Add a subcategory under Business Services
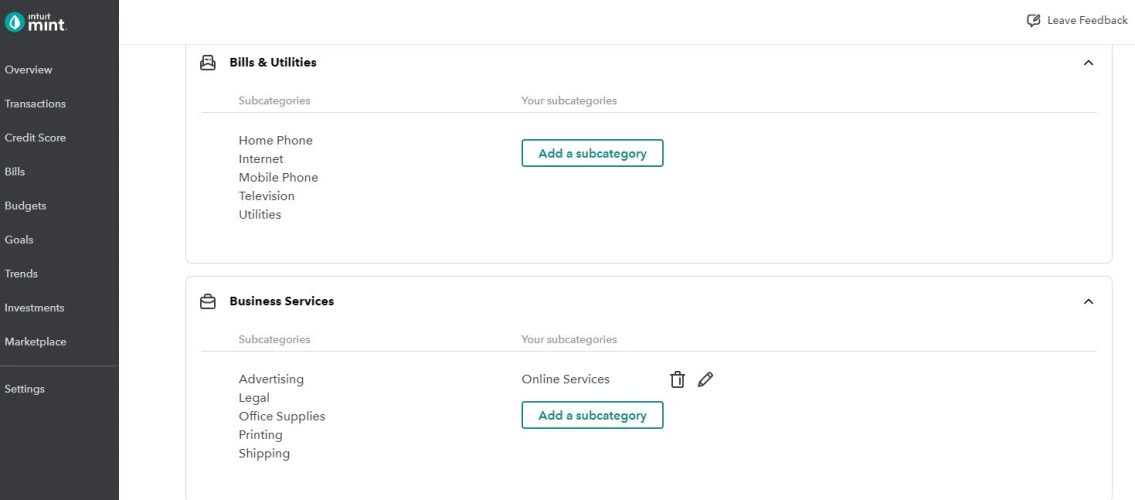1135x500 pixels. pyautogui.click(x=592, y=415)
